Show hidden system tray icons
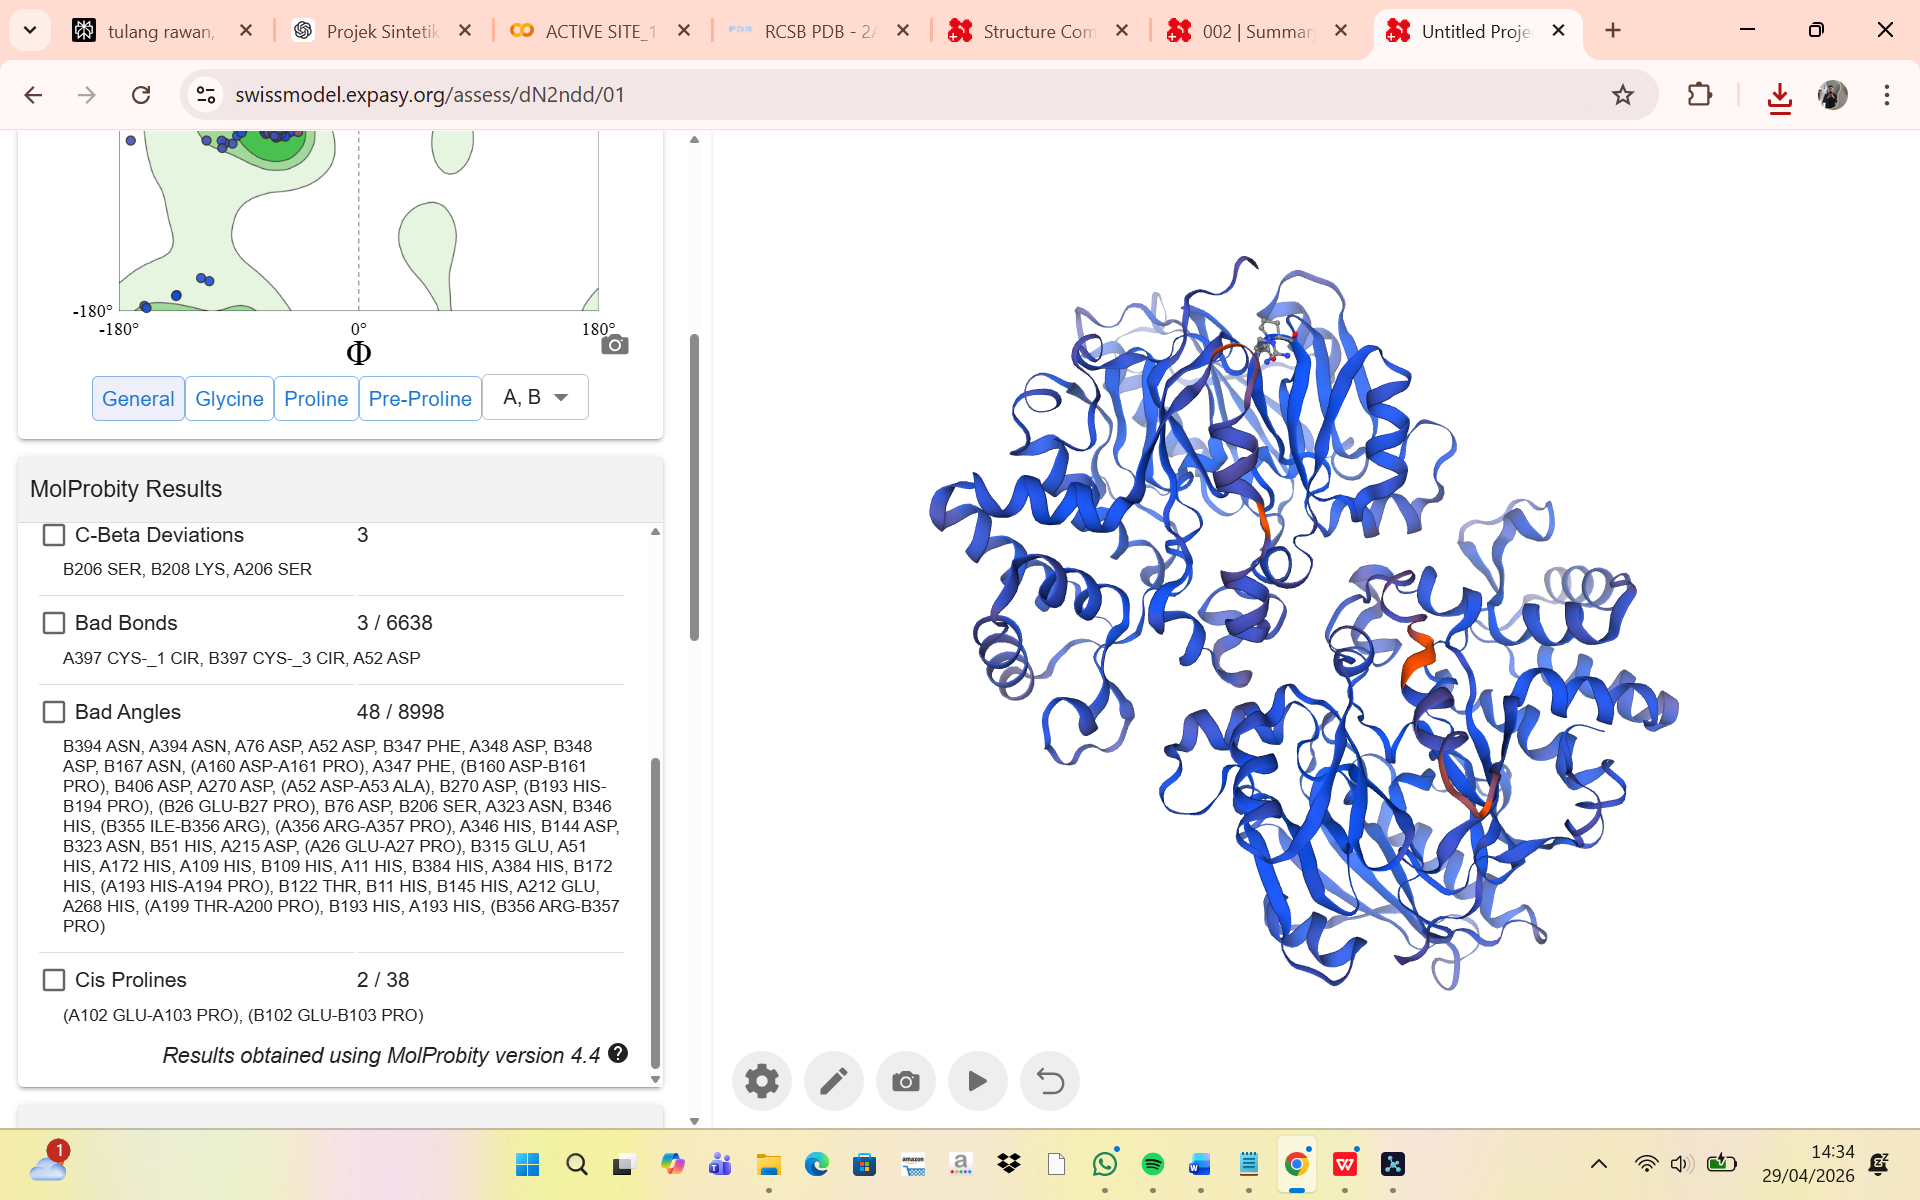 [x=1599, y=1164]
